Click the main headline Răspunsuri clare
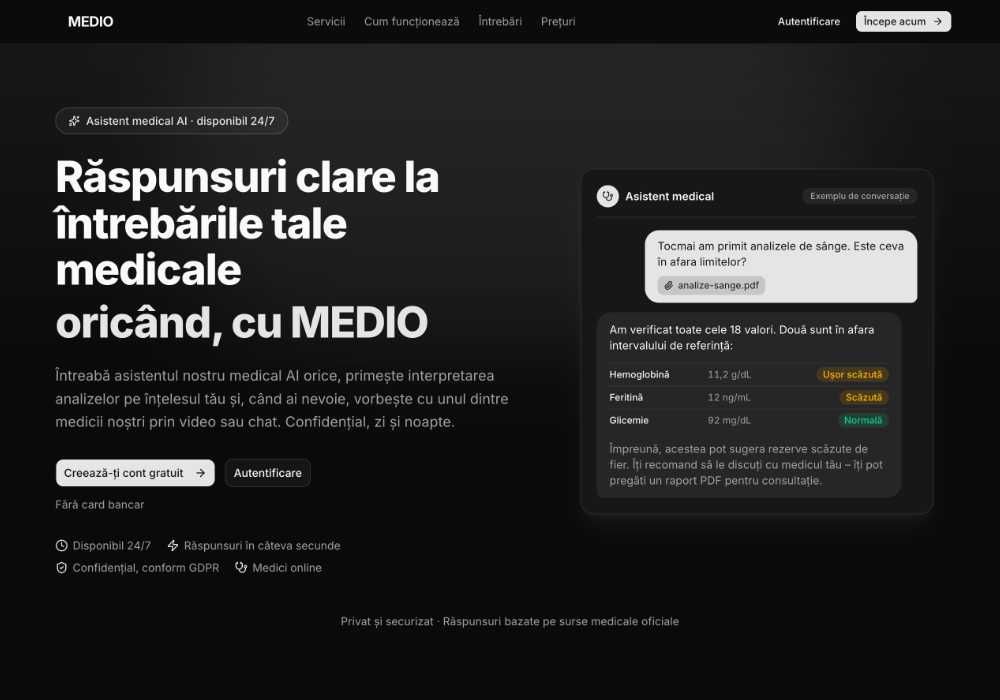The image size is (1000, 700). [x=247, y=251]
